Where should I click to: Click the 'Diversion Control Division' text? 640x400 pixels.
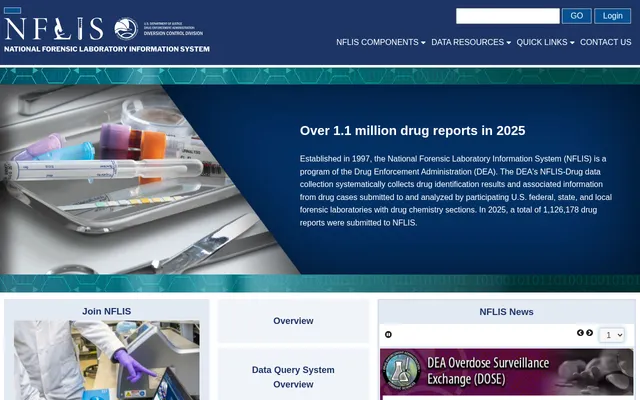(173, 33)
